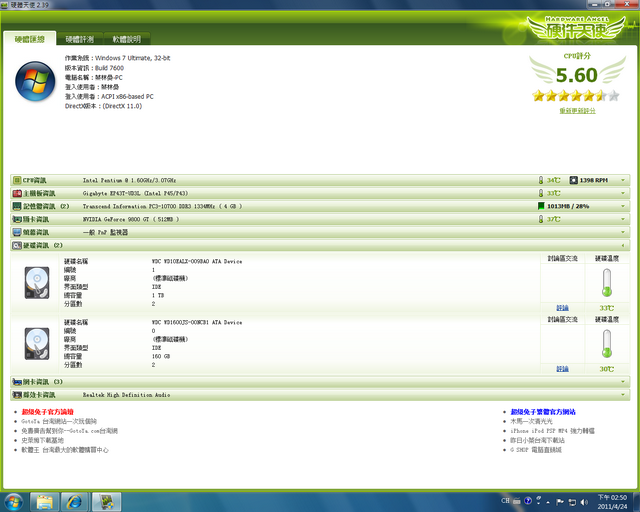Click the gold star rating row
The width and height of the screenshot is (640, 512).
(576, 96)
